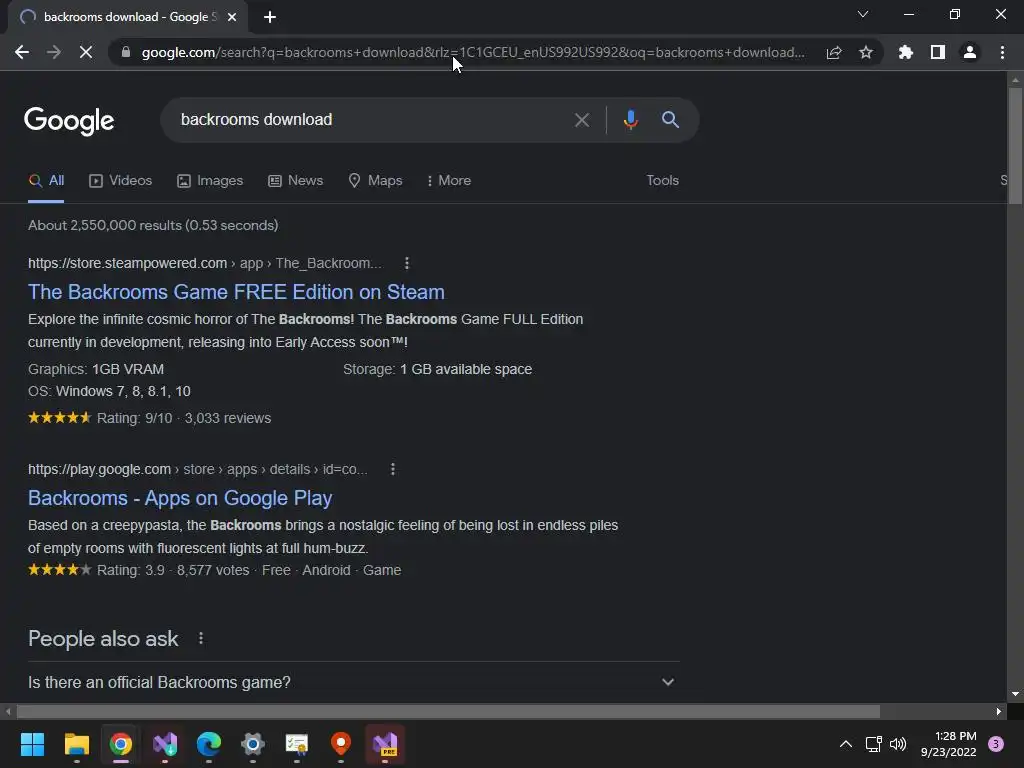Expand the More search categories menu
The width and height of the screenshot is (1024, 768).
[449, 181]
